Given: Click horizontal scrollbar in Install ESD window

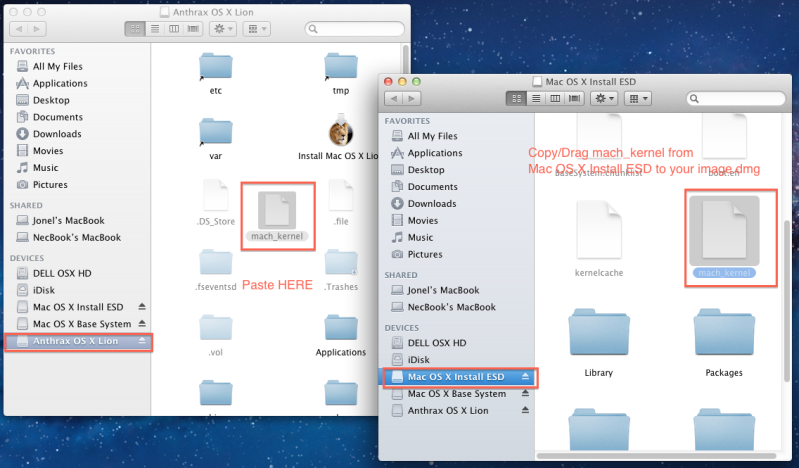Looking at the screenshot, I should pyautogui.click(x=656, y=456).
